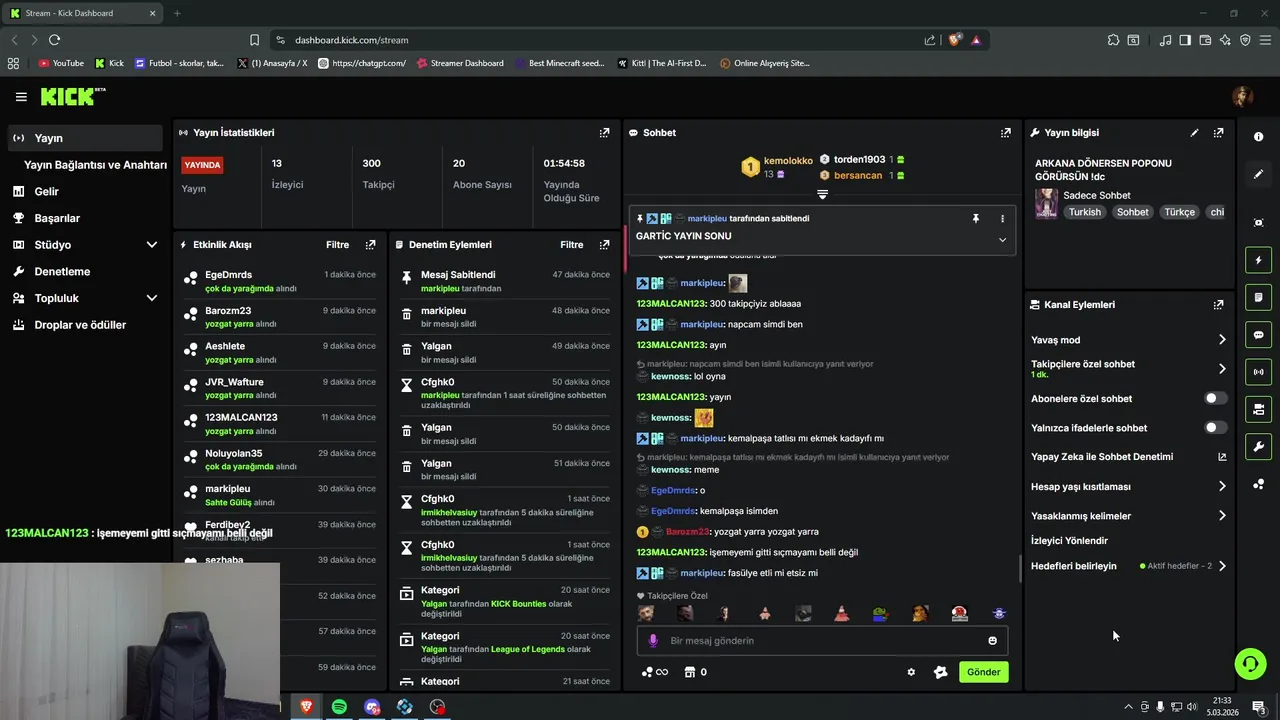
Task: Open chat settings gear icon
Action: click(911, 672)
